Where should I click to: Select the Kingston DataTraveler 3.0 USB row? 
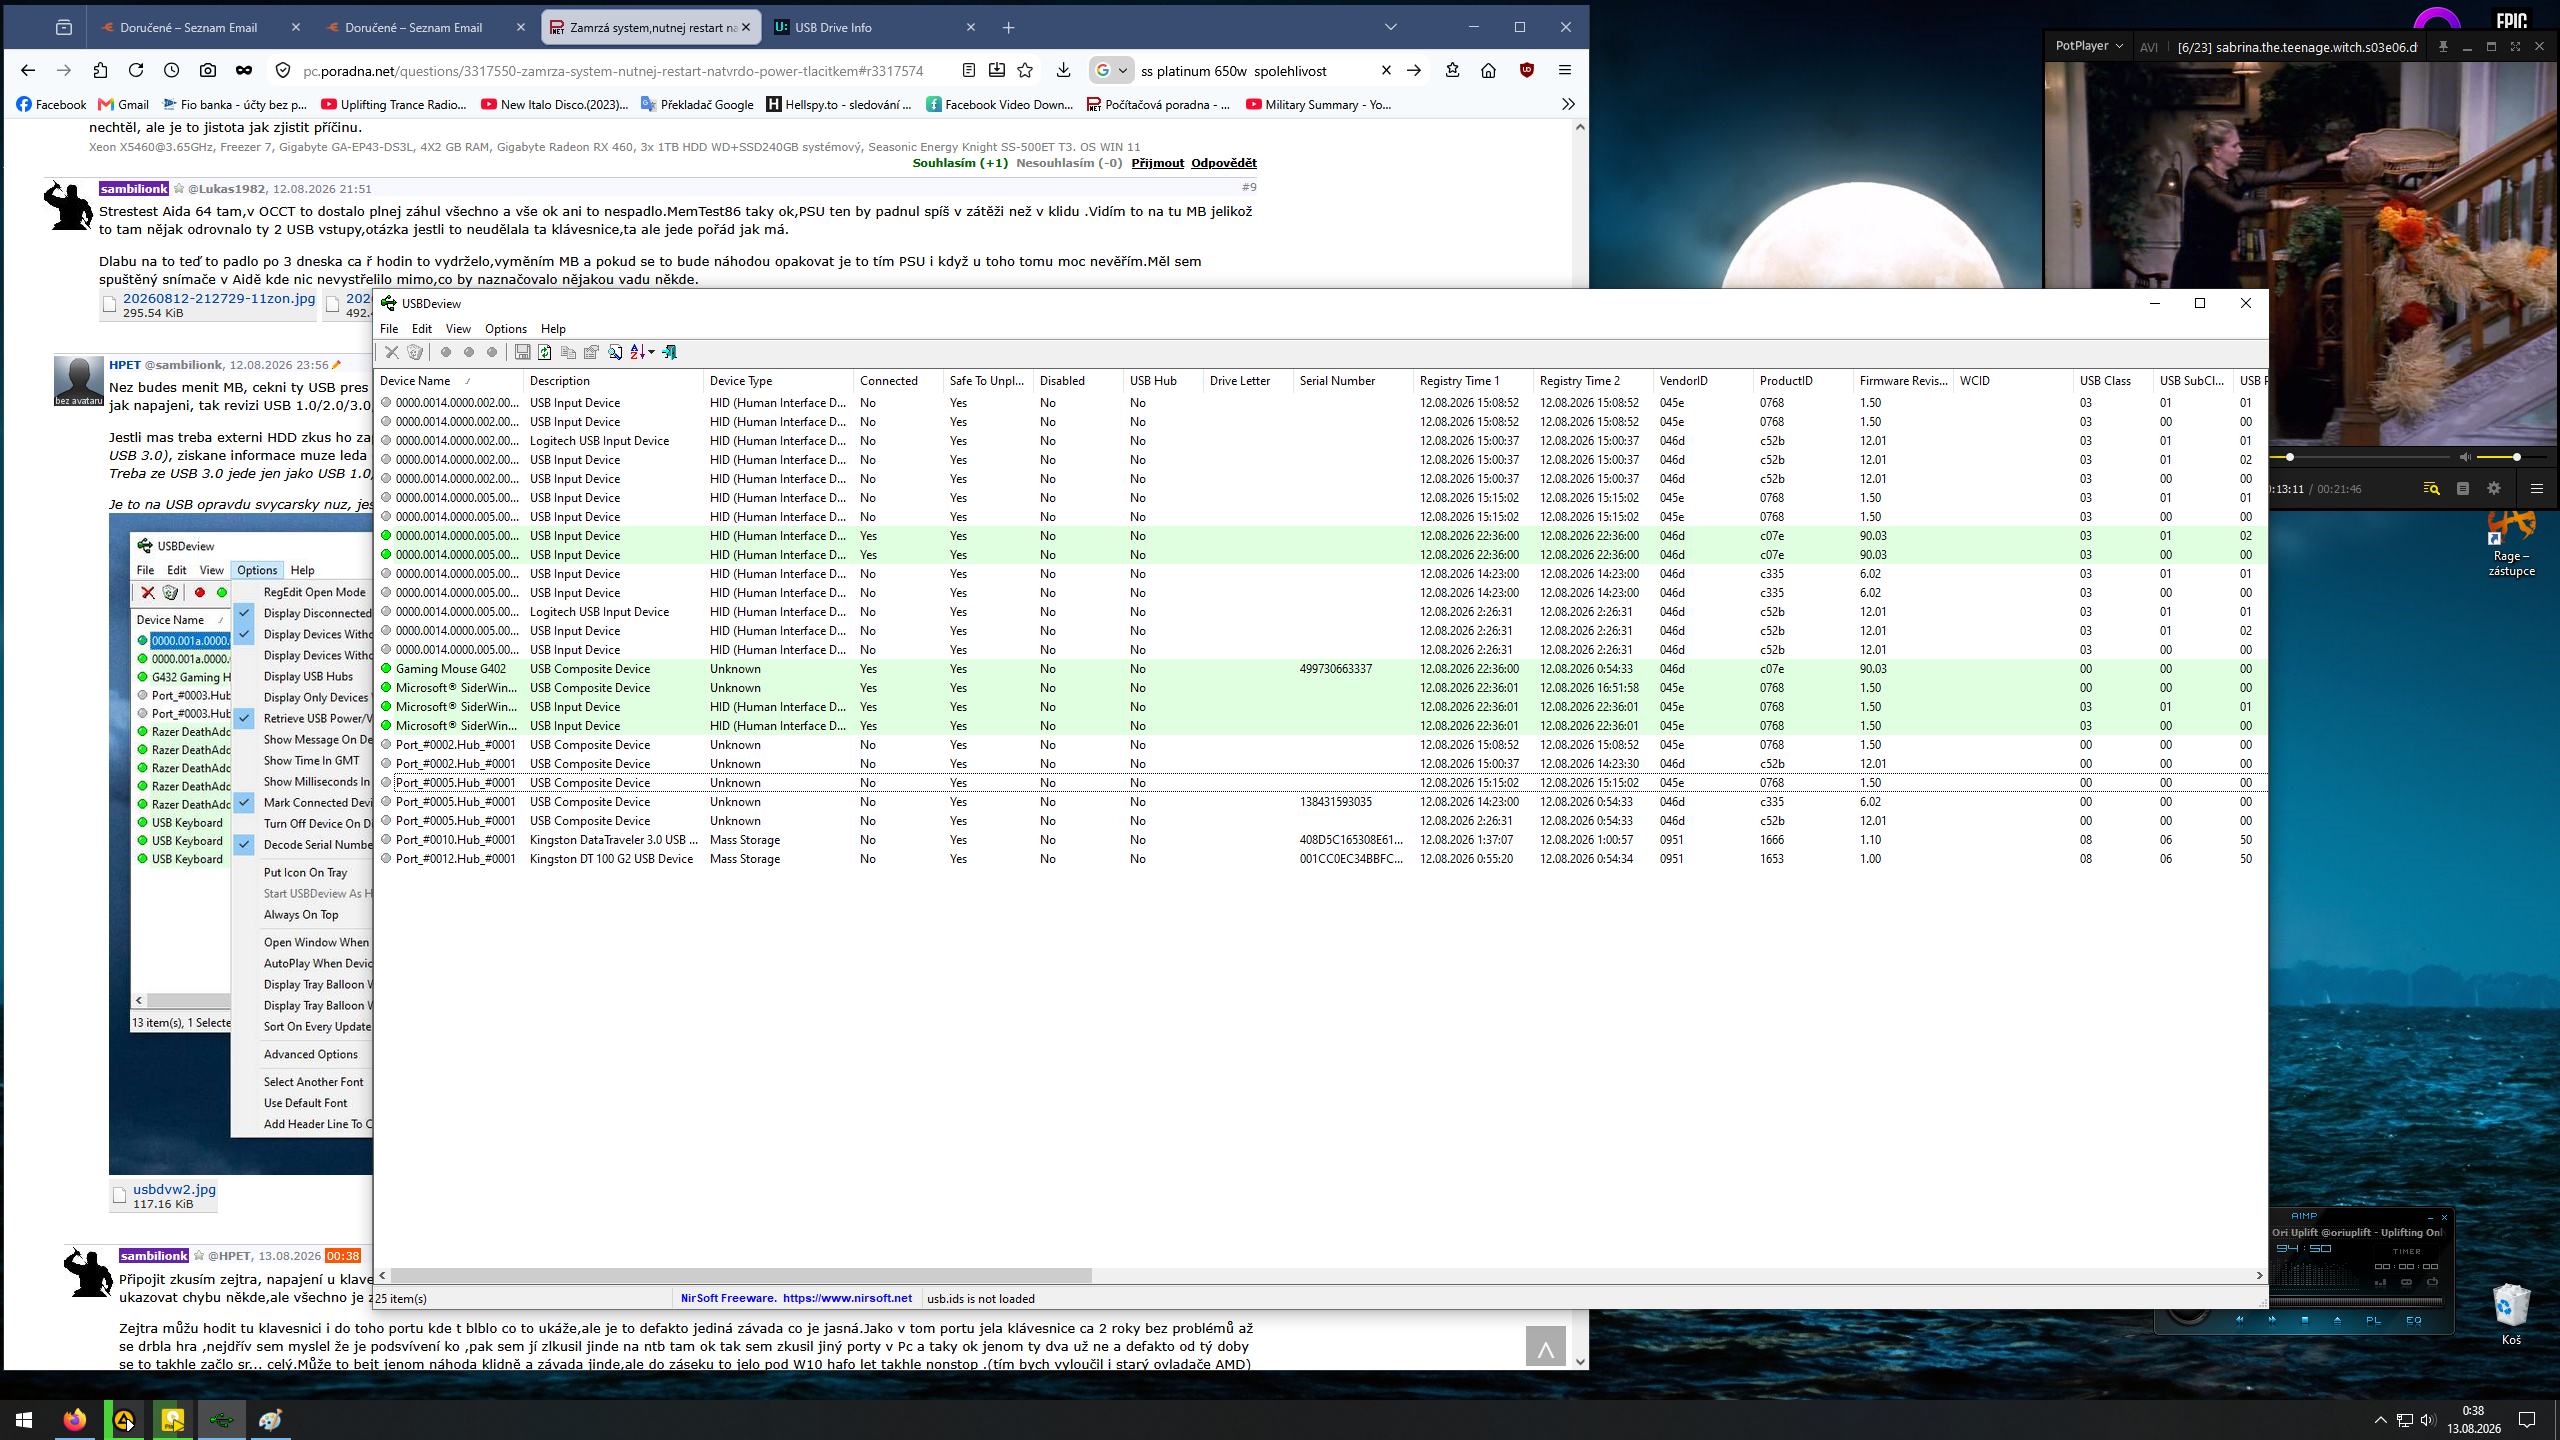point(1320,840)
